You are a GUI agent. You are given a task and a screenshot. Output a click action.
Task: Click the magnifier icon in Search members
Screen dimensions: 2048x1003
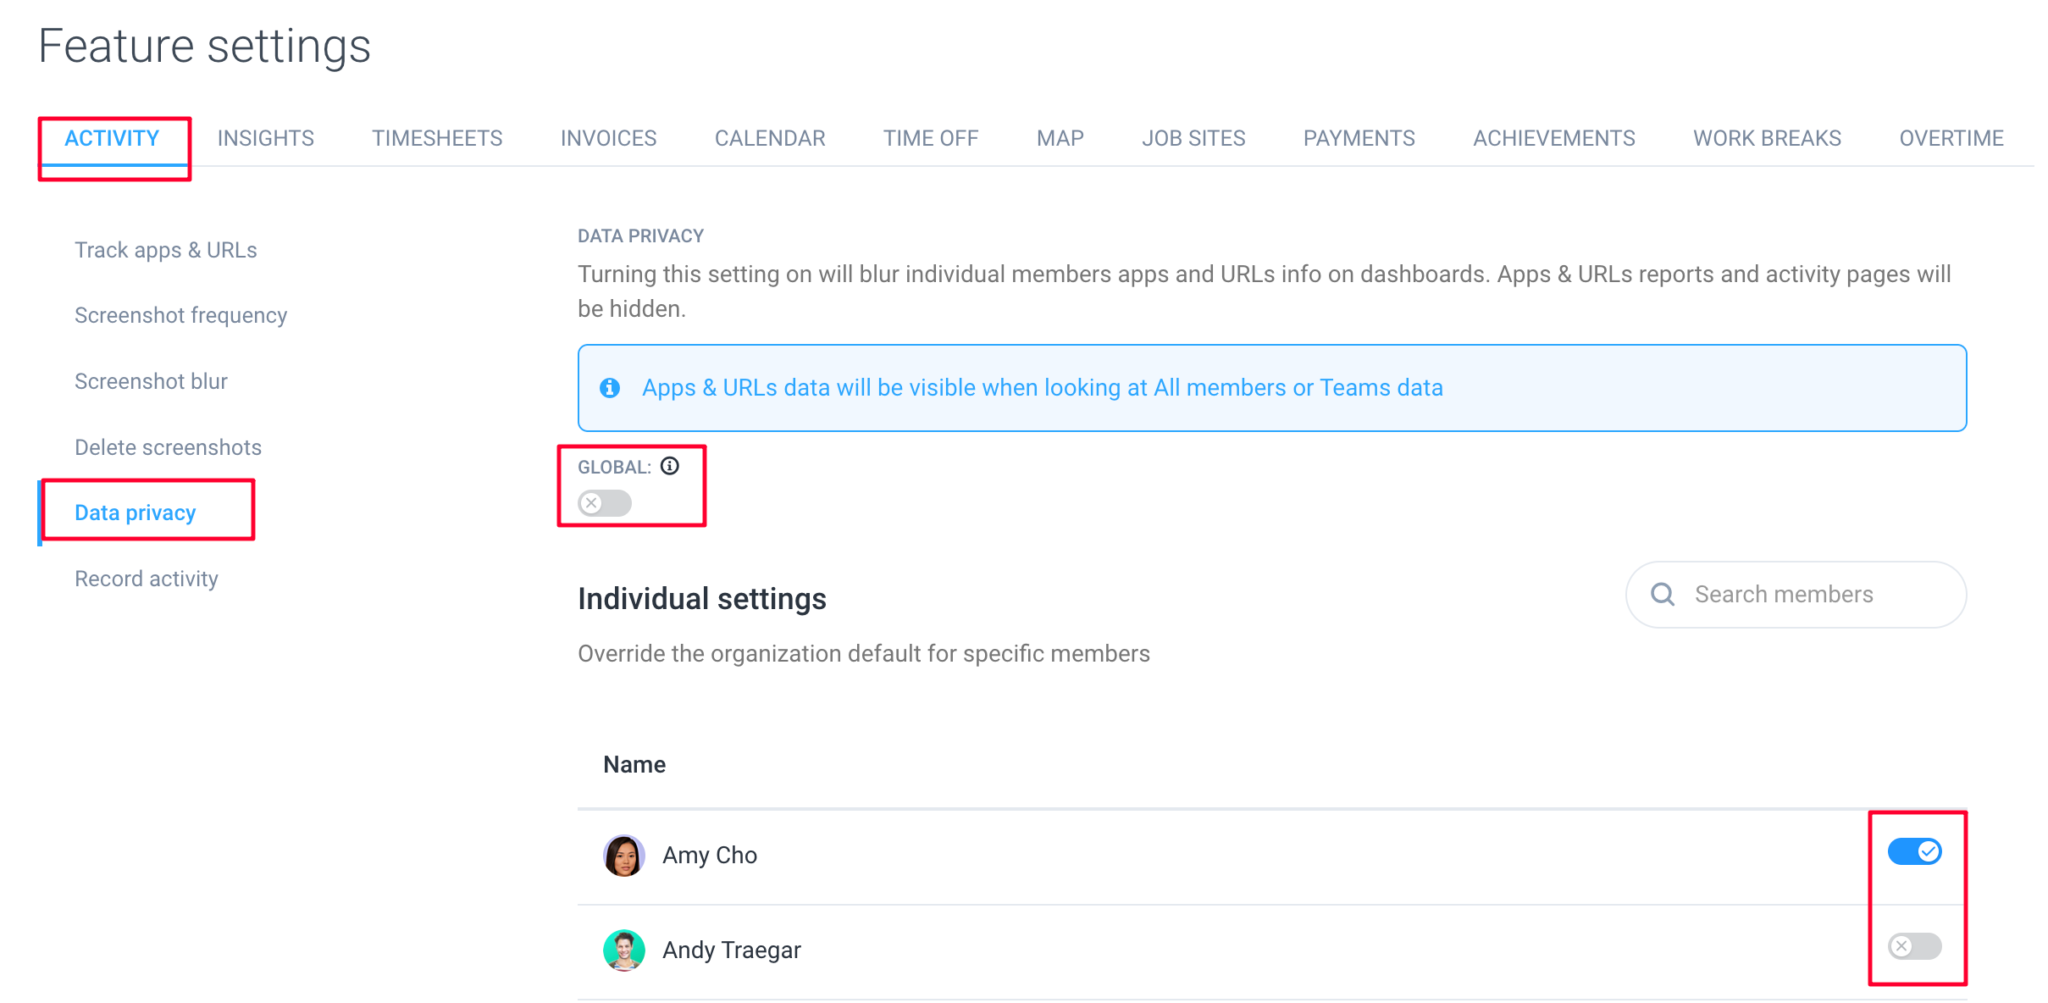[1662, 594]
